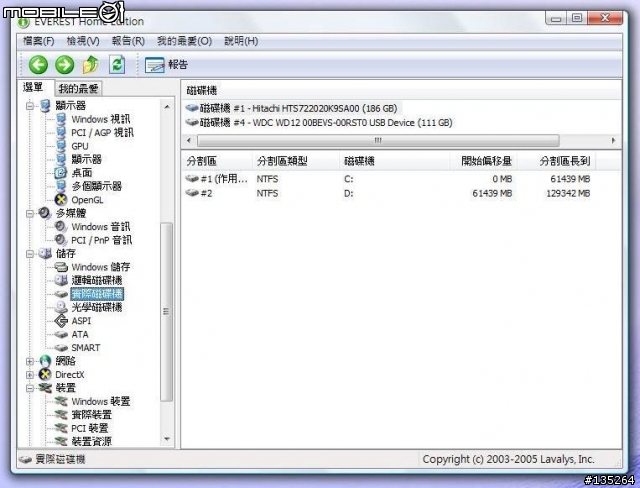Select the OpenGL X icon
The height and width of the screenshot is (488, 640).
point(61,200)
